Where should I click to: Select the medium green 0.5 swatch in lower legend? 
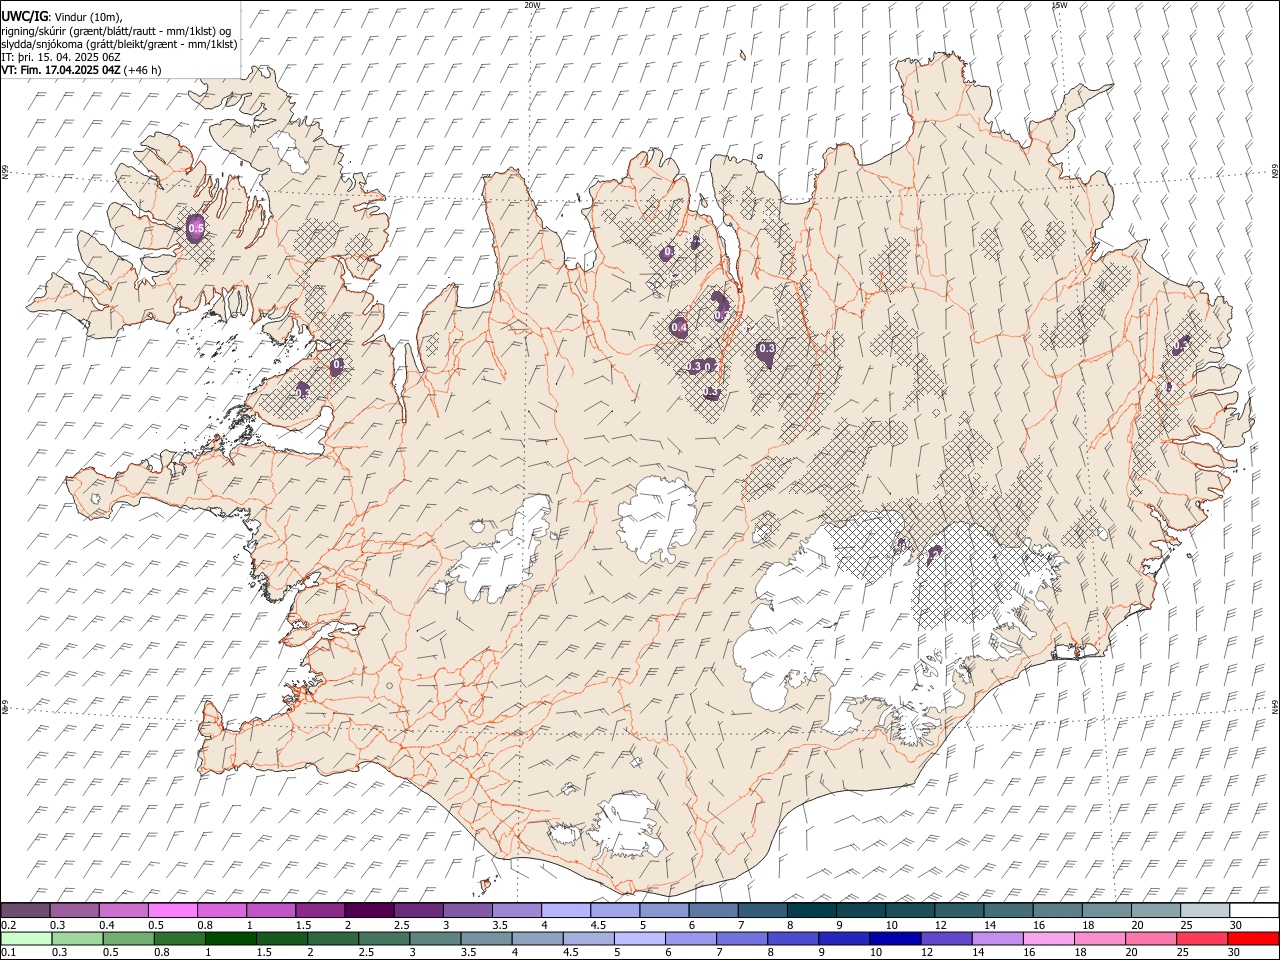pos(129,938)
